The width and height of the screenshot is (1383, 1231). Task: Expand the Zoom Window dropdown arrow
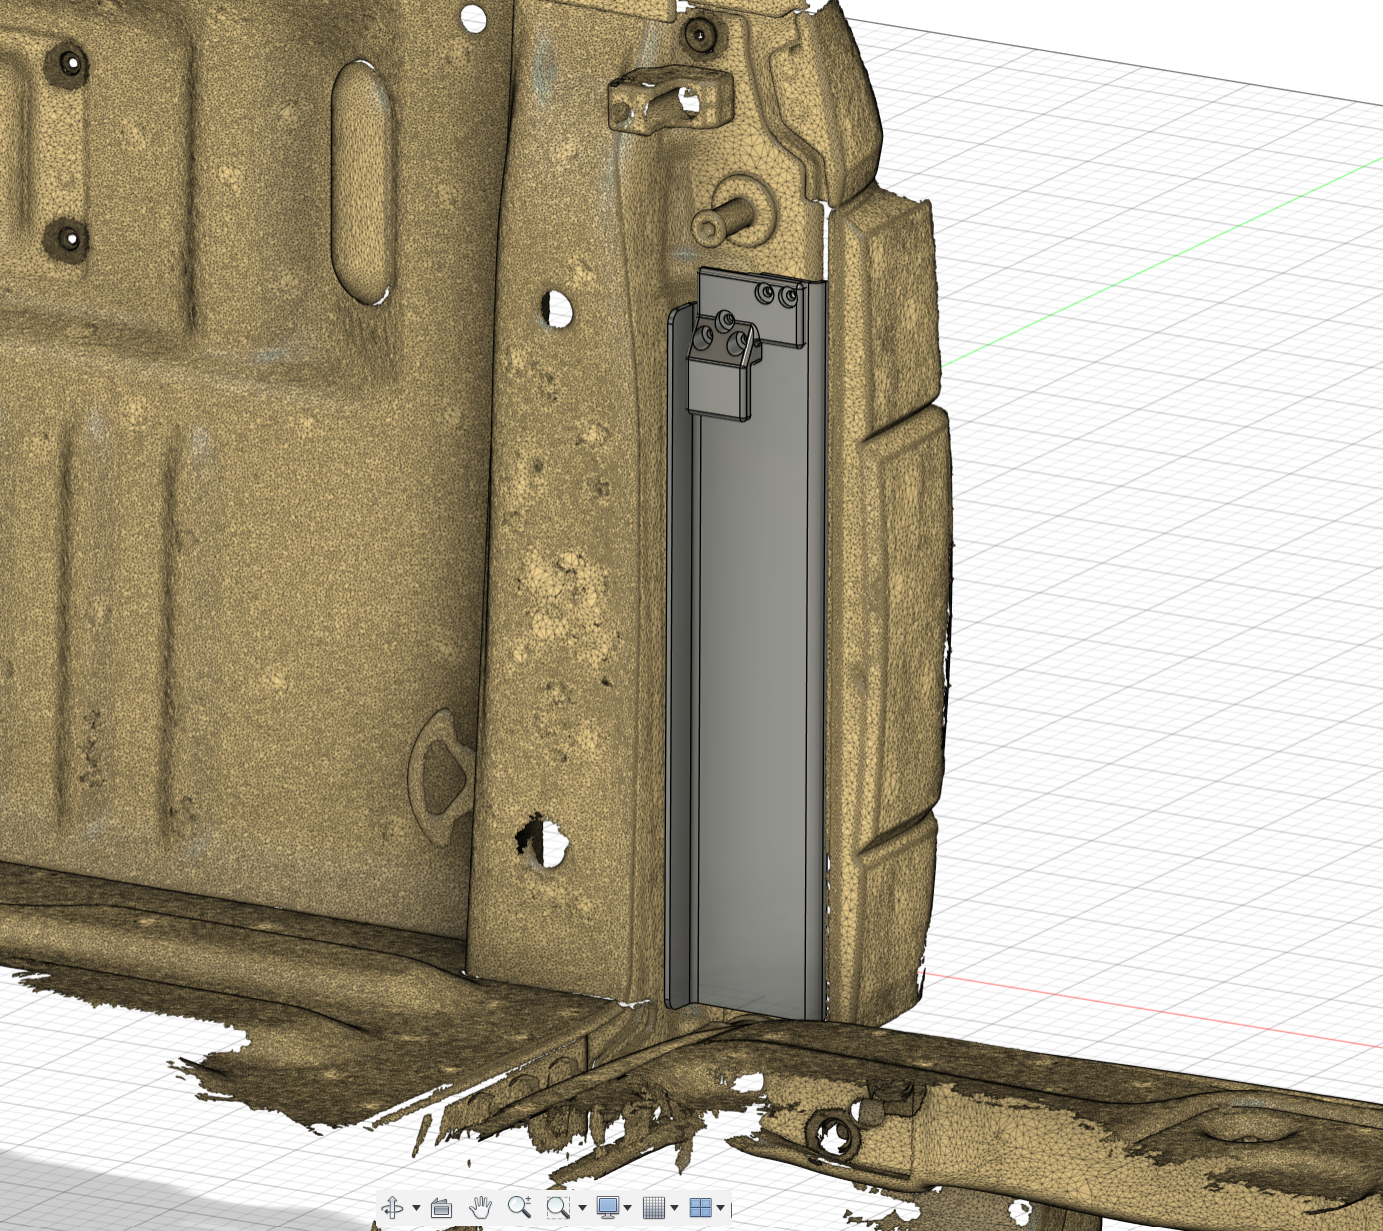[x=582, y=1209]
